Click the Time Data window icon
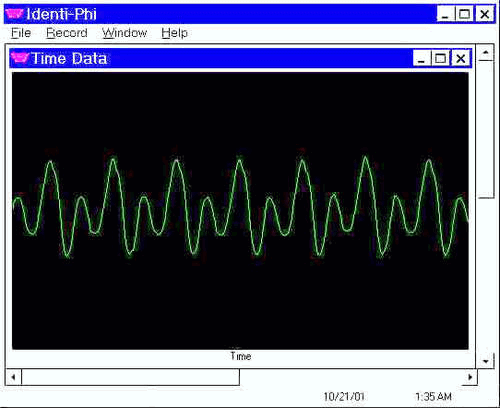 click(19, 58)
